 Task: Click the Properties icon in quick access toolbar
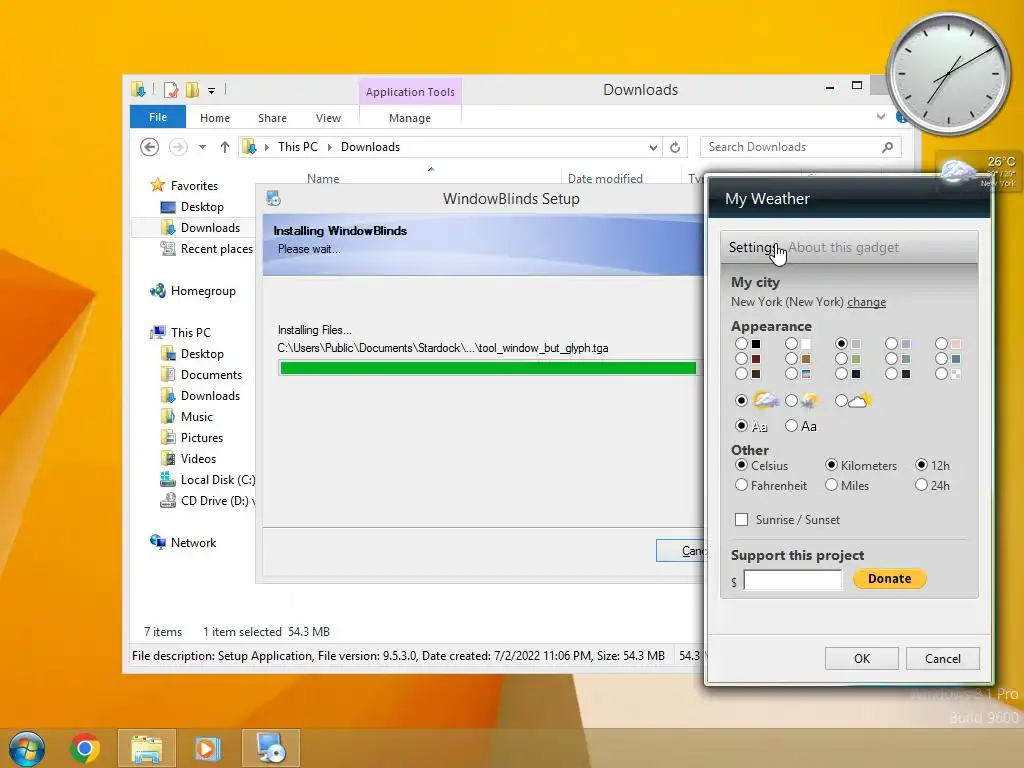coord(171,89)
